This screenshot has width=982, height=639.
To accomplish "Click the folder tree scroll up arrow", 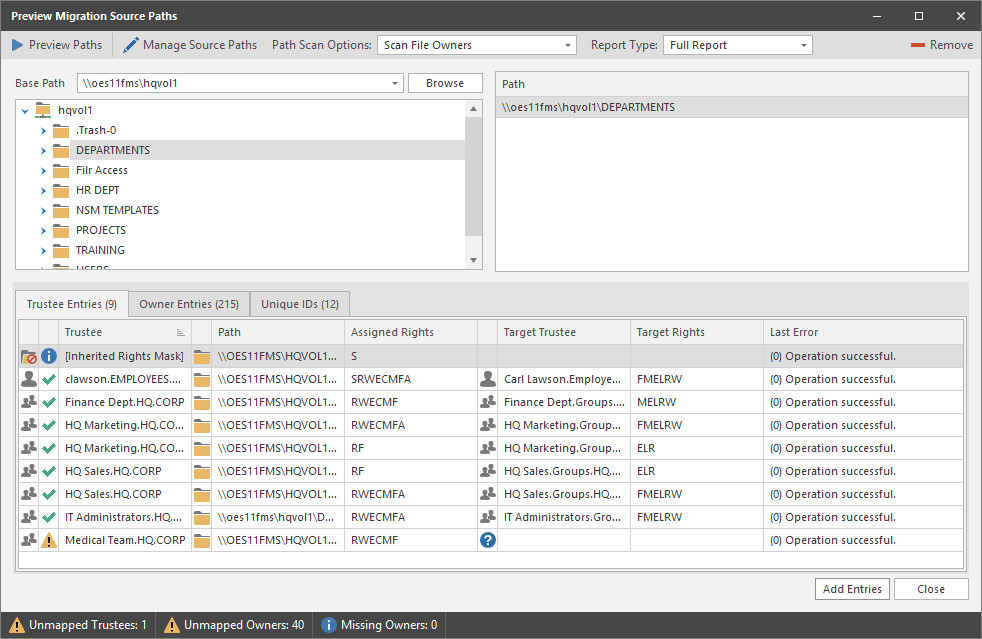I will (473, 109).
